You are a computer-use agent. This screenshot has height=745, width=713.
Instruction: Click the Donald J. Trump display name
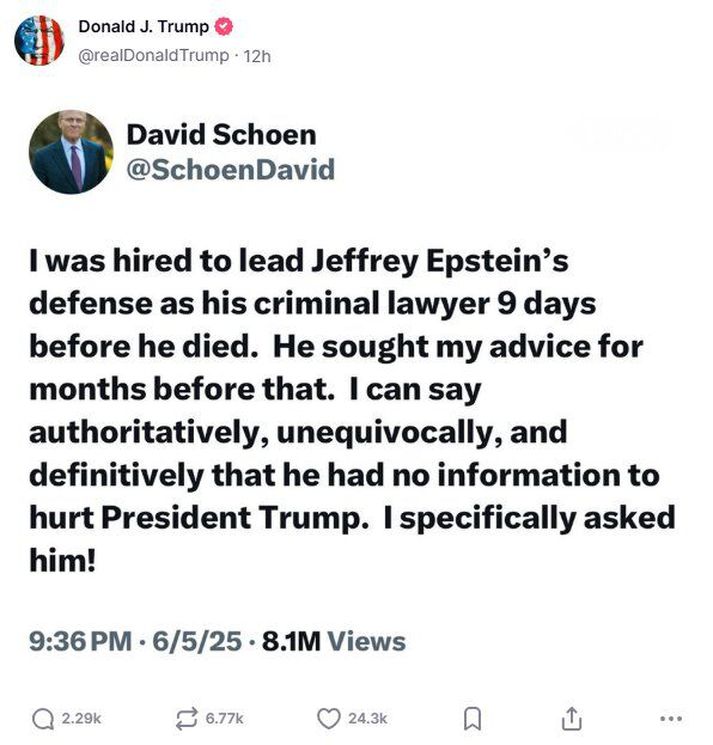(143, 27)
